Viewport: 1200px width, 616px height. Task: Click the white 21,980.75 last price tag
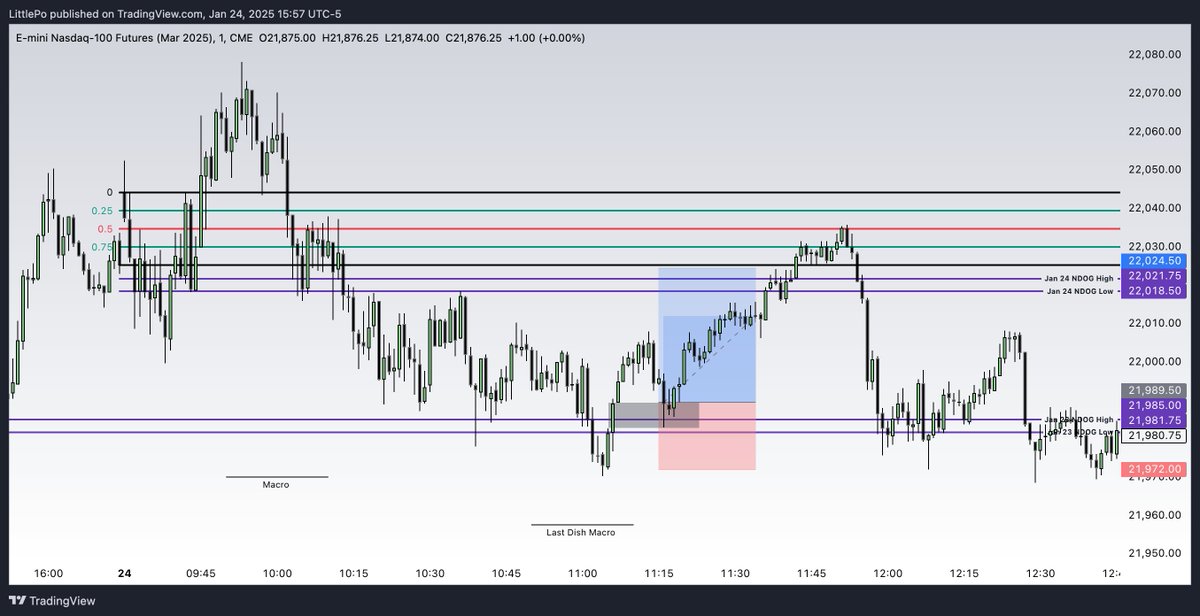click(x=1156, y=435)
